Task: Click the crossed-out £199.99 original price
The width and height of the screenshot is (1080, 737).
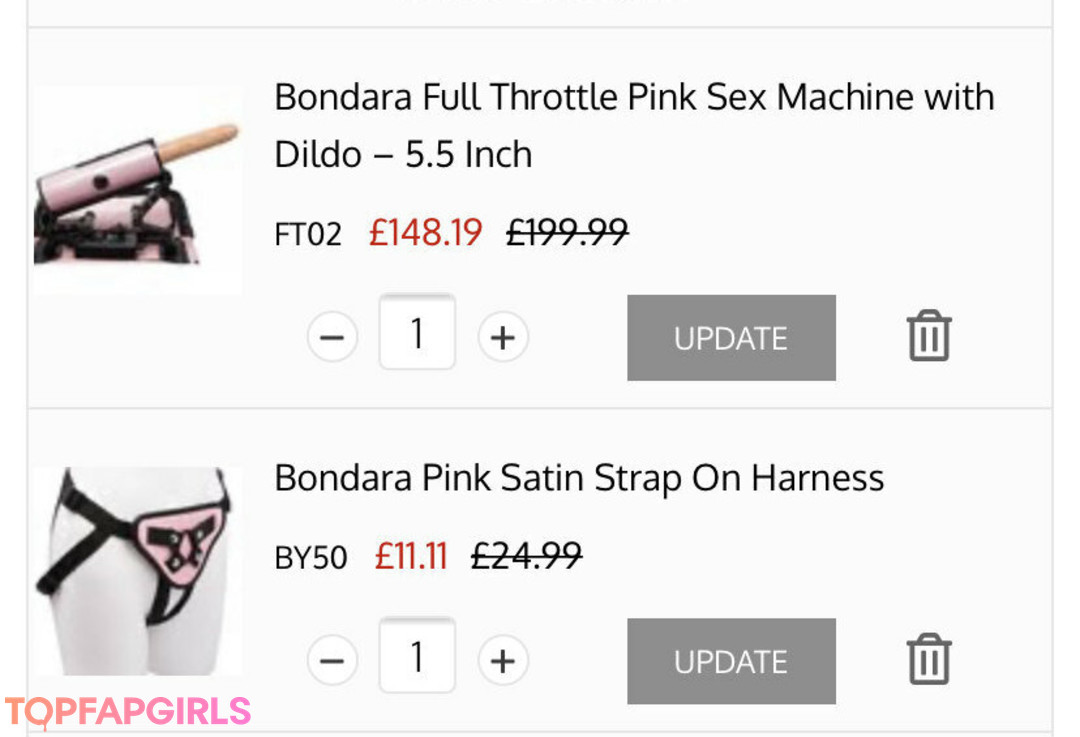Action: pyautogui.click(x=567, y=233)
